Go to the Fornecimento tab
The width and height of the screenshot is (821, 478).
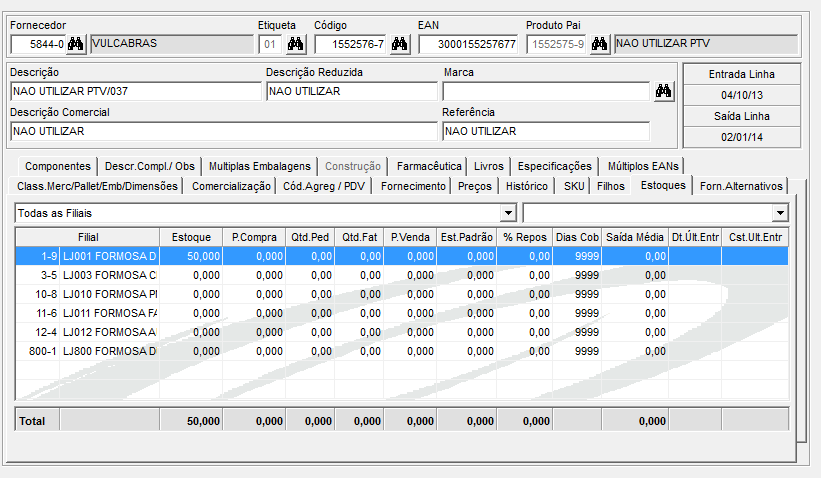413,186
